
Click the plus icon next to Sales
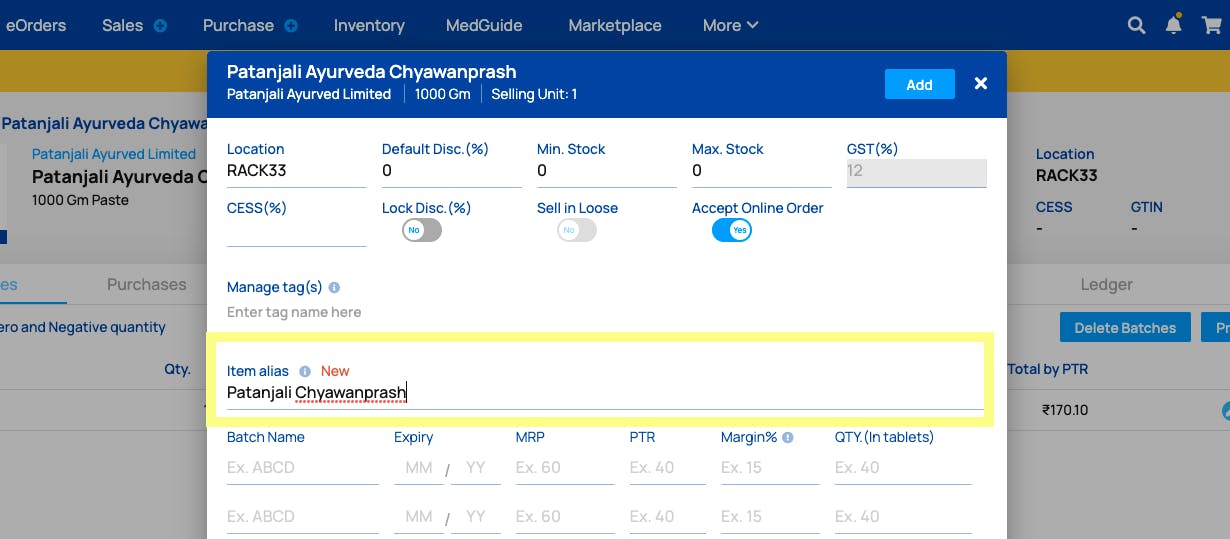pyautogui.click(x=160, y=26)
